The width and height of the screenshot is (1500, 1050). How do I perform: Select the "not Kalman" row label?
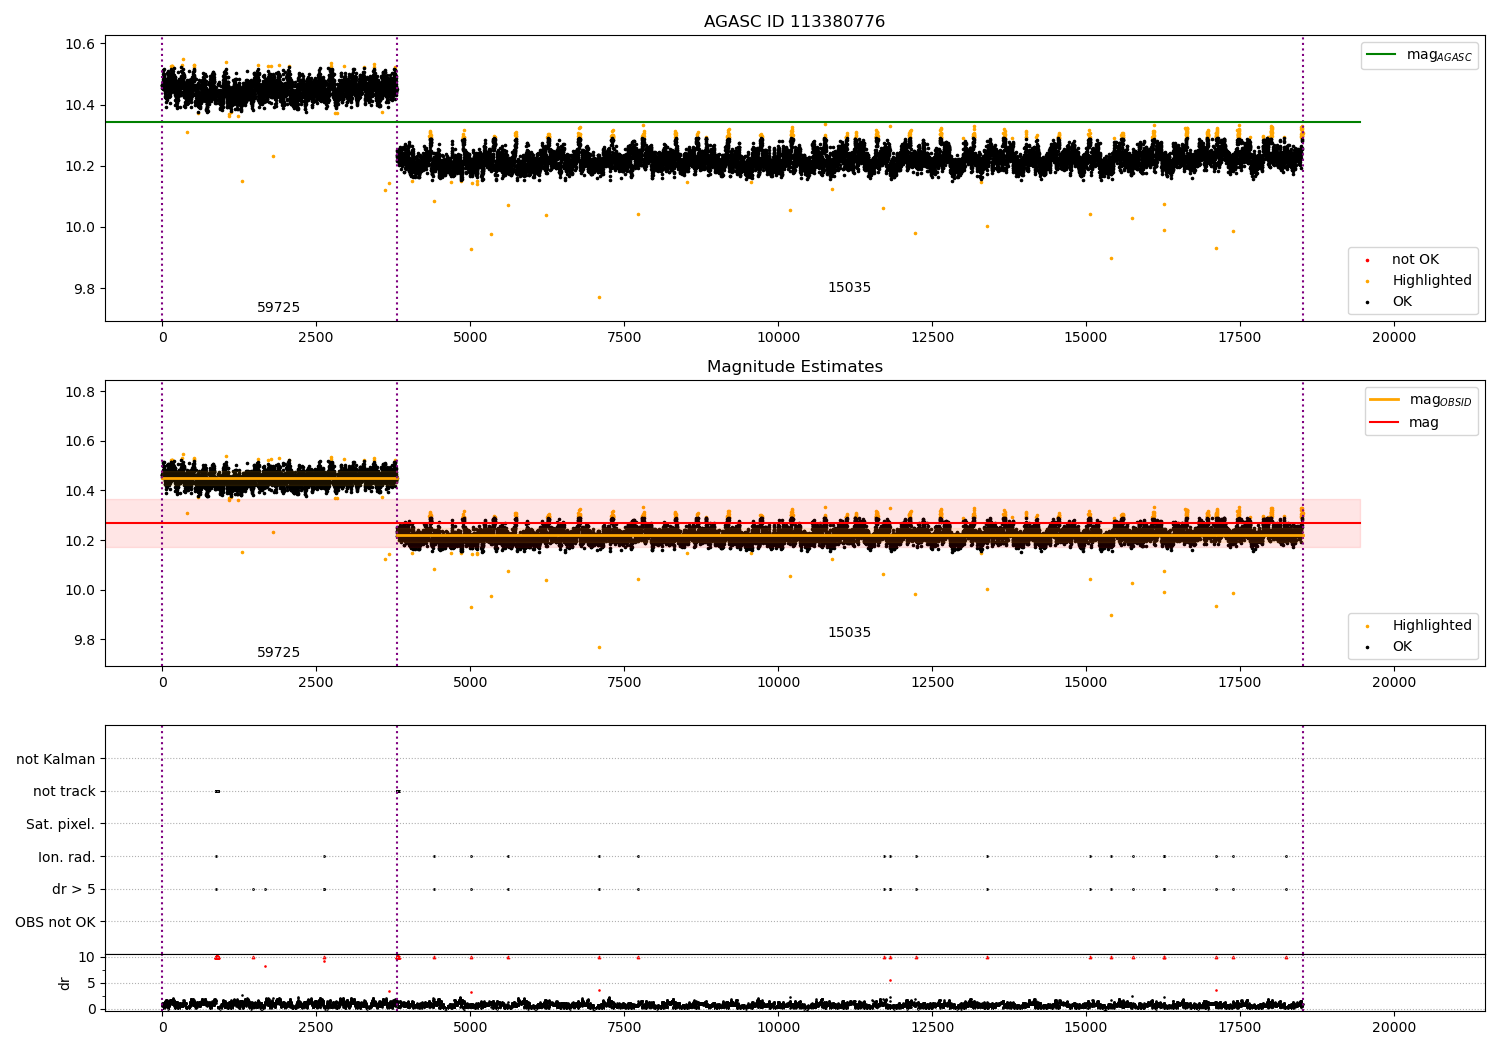point(56,760)
